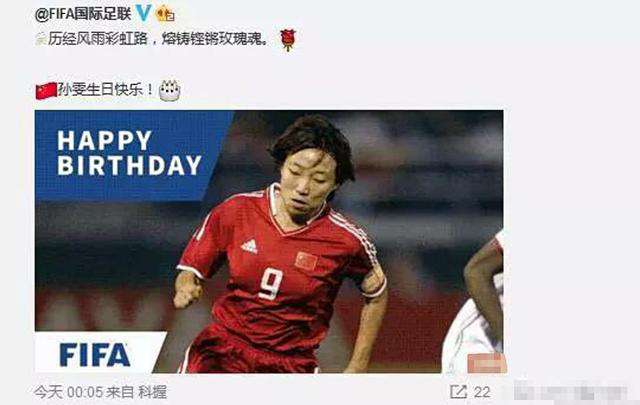Click the repost count 22

click(x=482, y=392)
